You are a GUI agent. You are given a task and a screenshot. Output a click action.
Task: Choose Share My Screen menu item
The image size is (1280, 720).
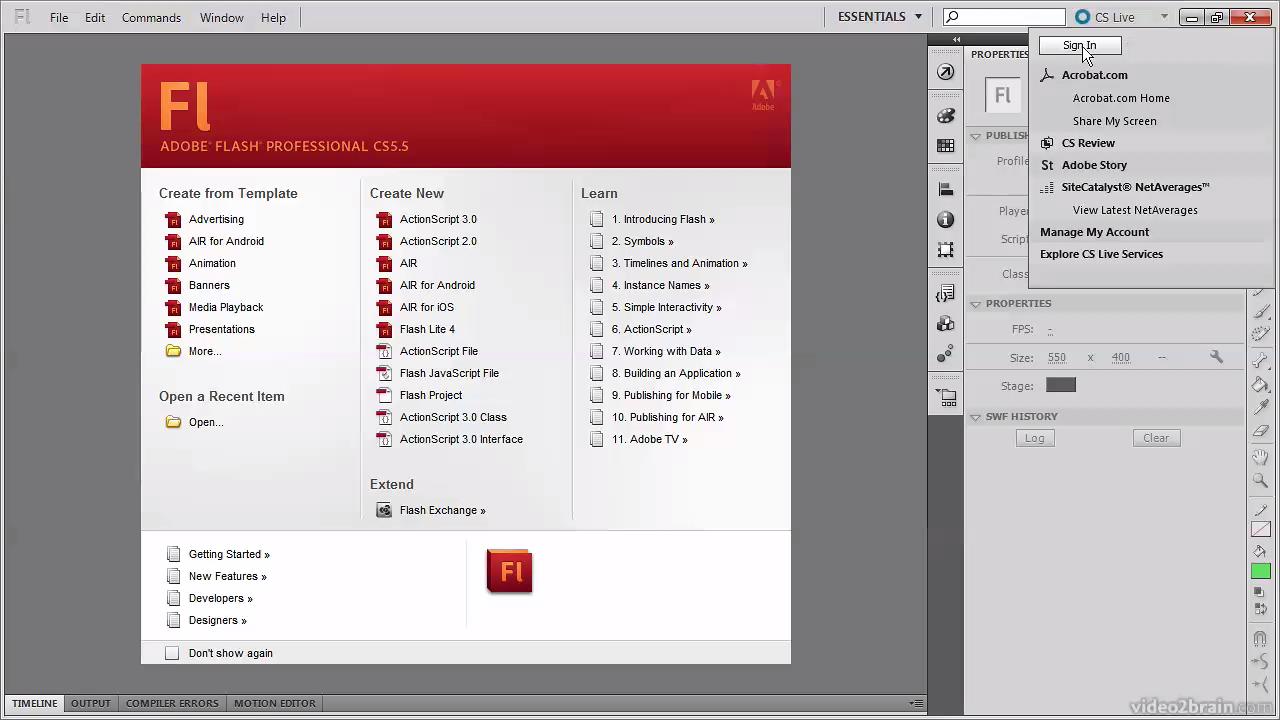[1114, 121]
